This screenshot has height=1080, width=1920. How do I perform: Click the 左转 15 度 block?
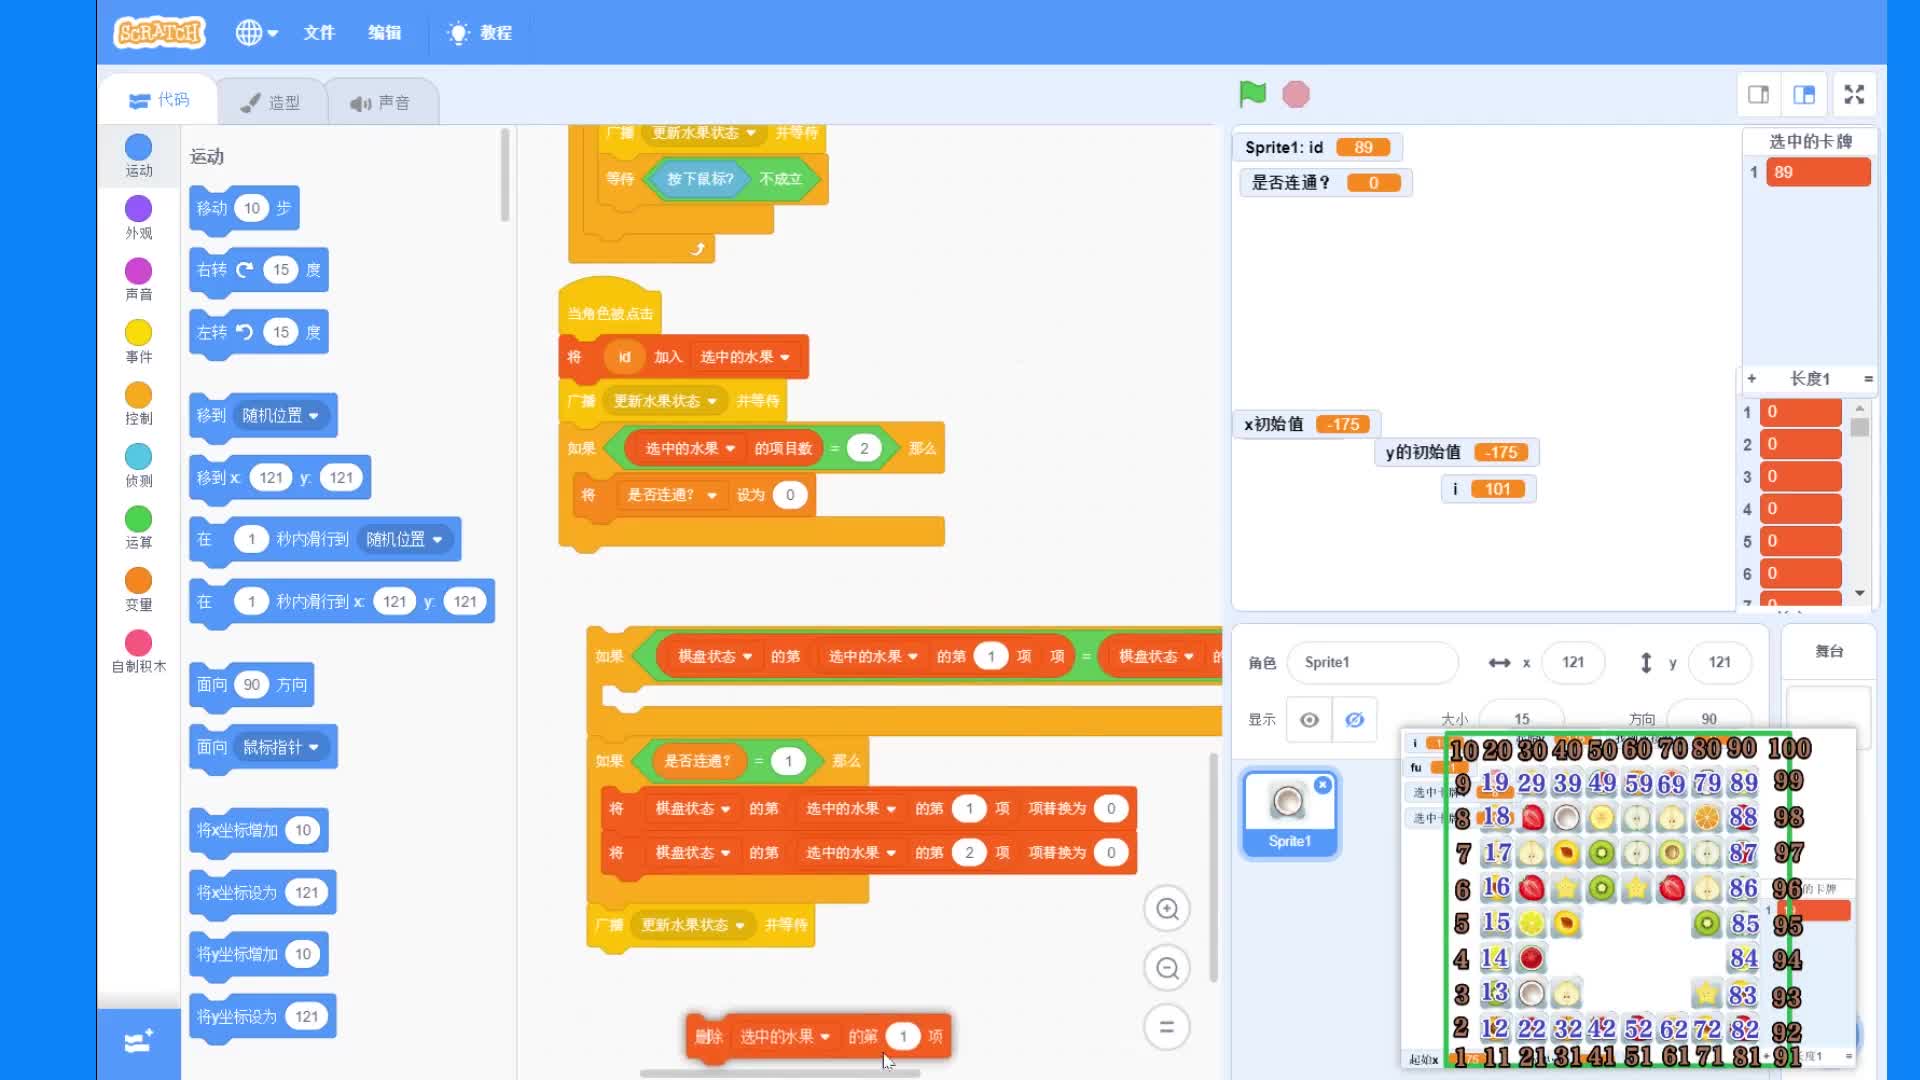(258, 332)
